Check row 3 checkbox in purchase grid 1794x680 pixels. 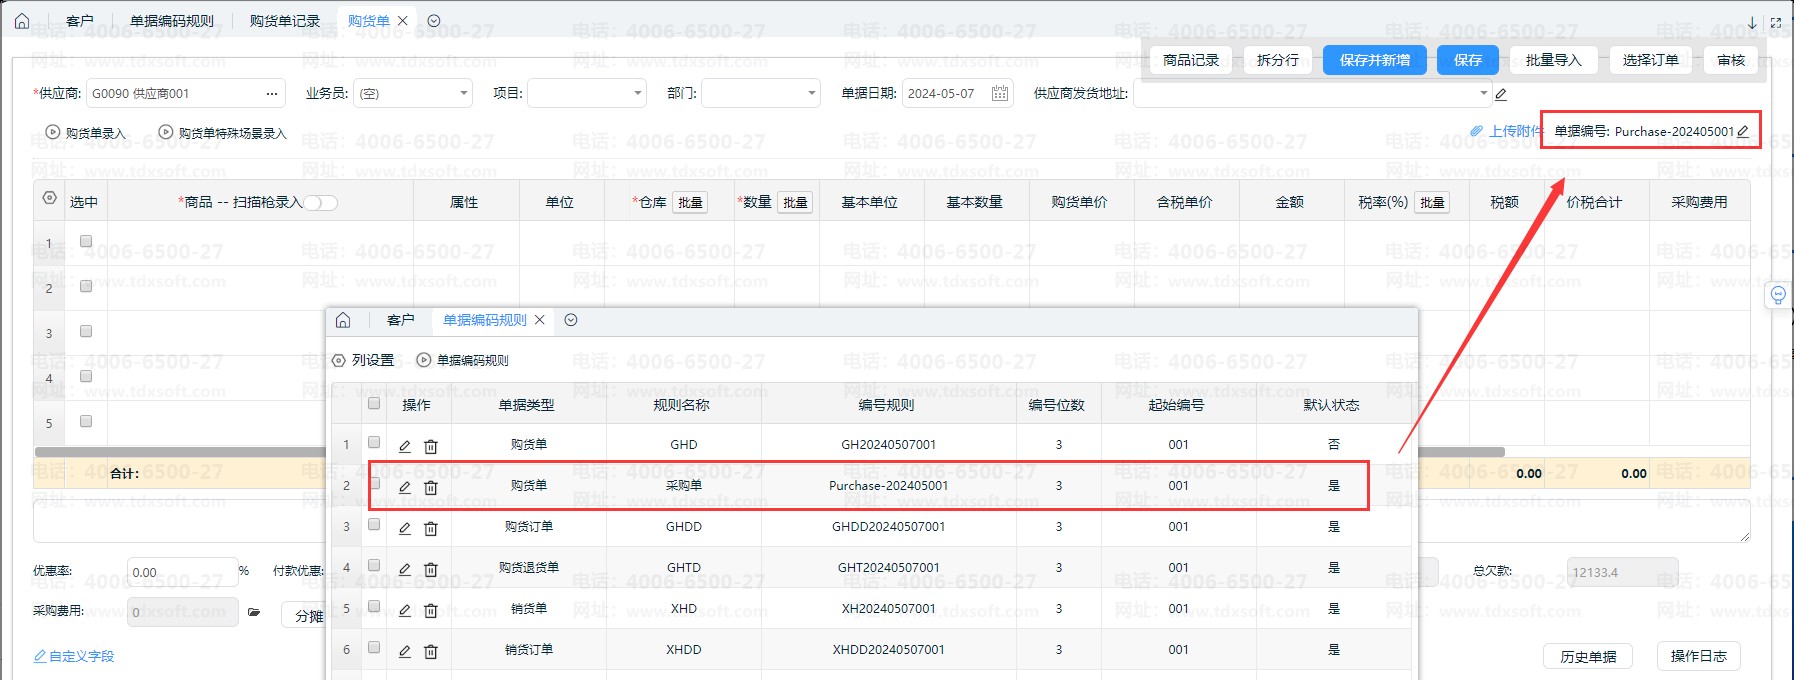click(x=86, y=331)
